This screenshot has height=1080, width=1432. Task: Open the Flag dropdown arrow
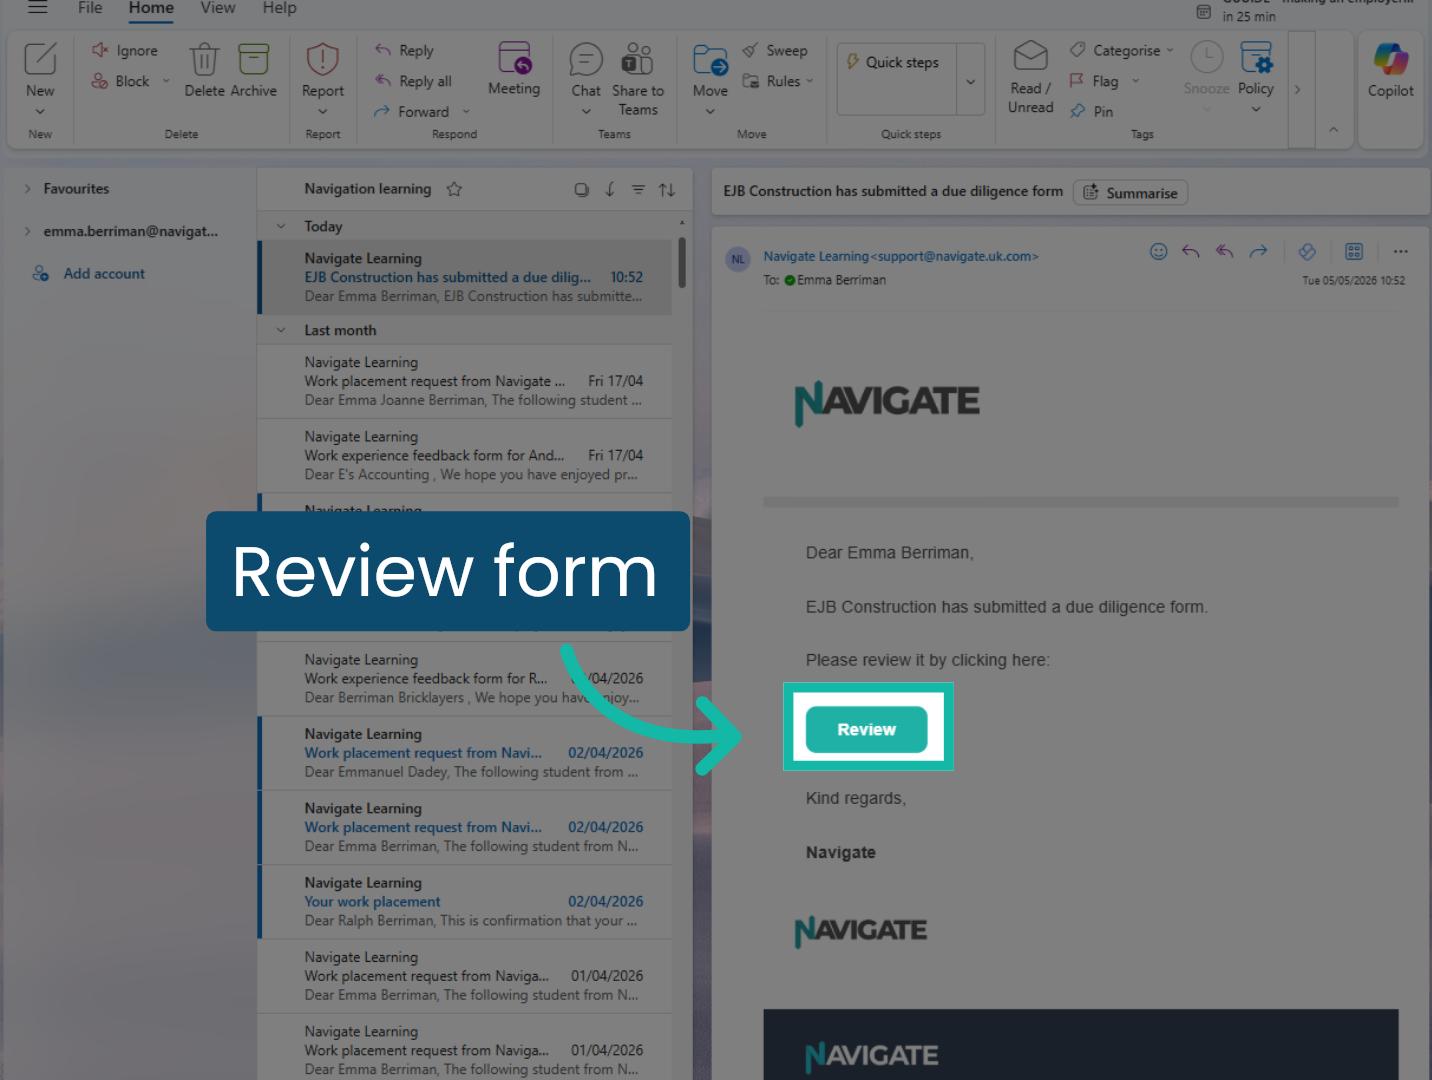[1135, 81]
